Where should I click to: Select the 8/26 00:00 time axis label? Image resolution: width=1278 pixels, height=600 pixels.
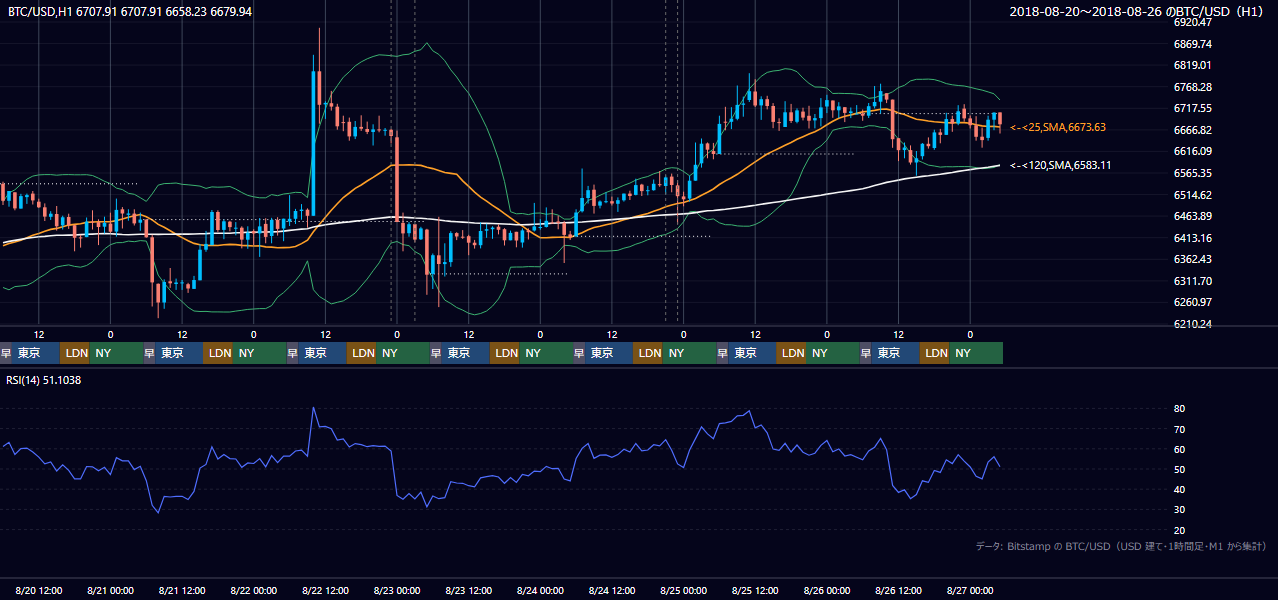click(x=827, y=591)
